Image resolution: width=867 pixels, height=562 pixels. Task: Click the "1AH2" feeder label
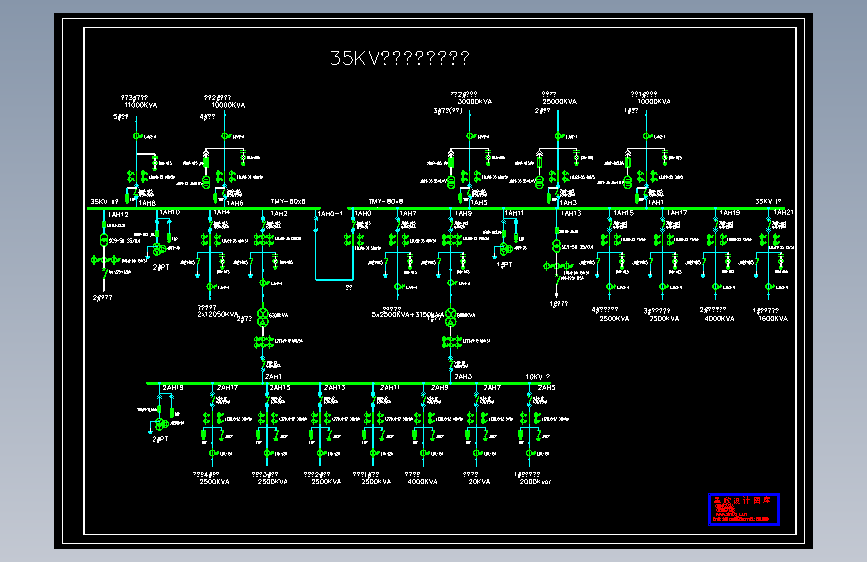click(279, 214)
